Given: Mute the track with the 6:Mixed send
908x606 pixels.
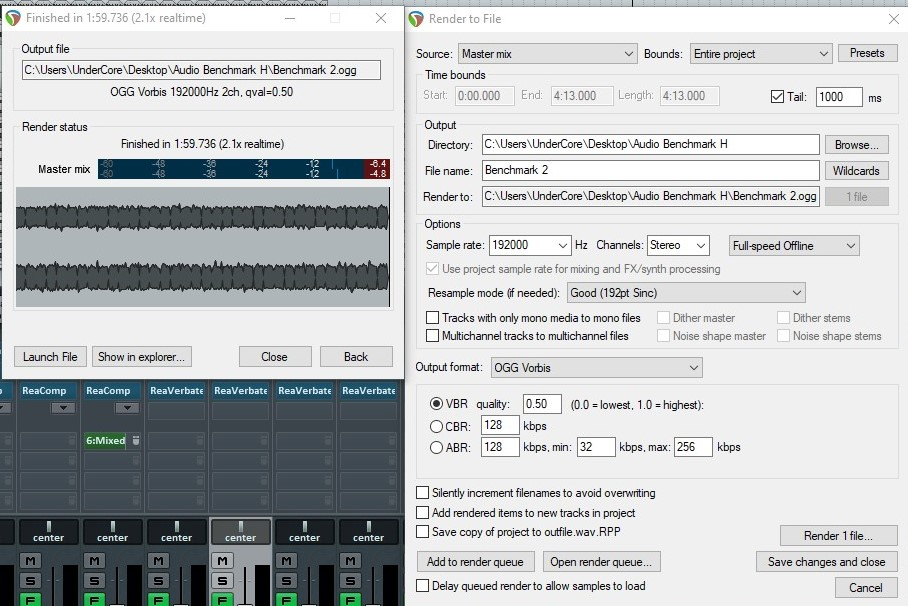Looking at the screenshot, I should pyautogui.click(x=92, y=561).
